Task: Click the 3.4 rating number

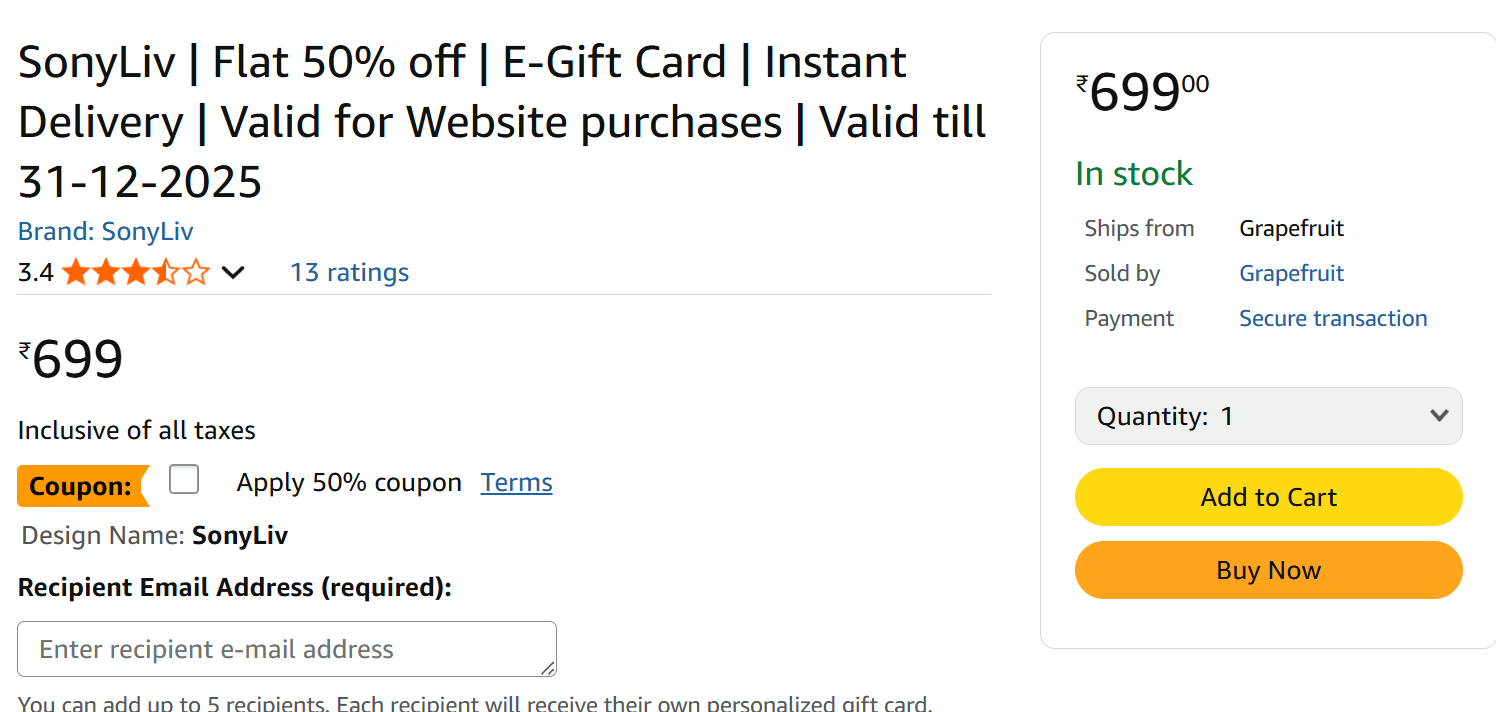Action: 36,273
